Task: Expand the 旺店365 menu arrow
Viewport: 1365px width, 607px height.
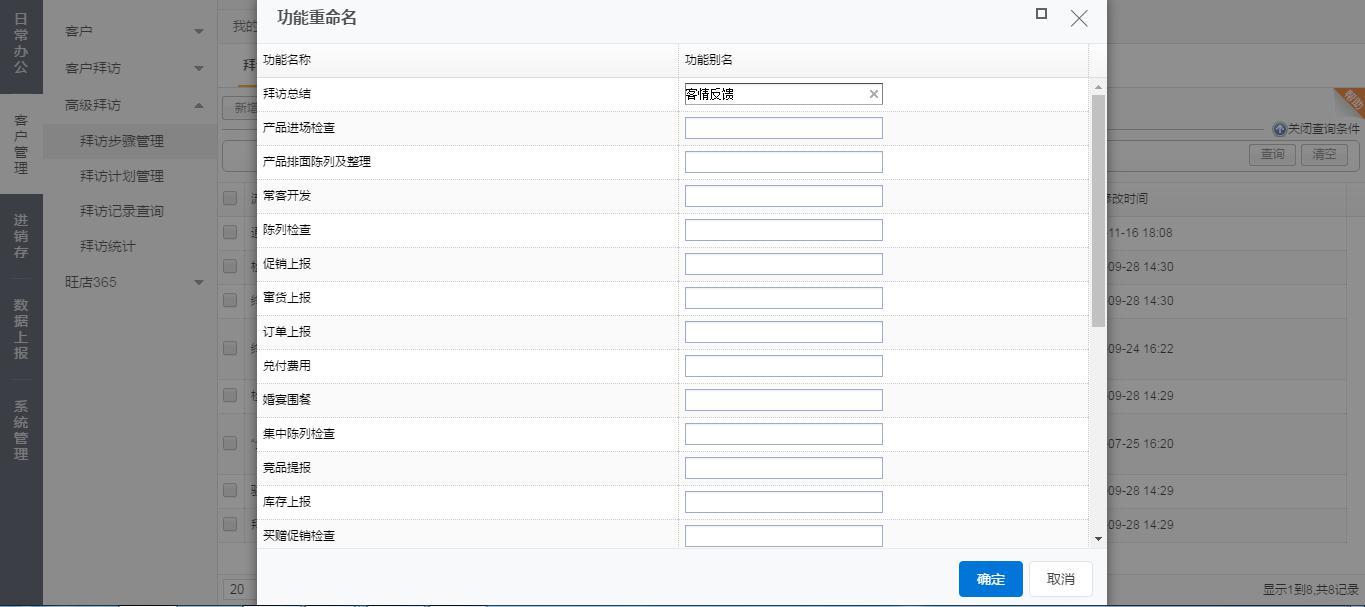Action: coord(198,282)
